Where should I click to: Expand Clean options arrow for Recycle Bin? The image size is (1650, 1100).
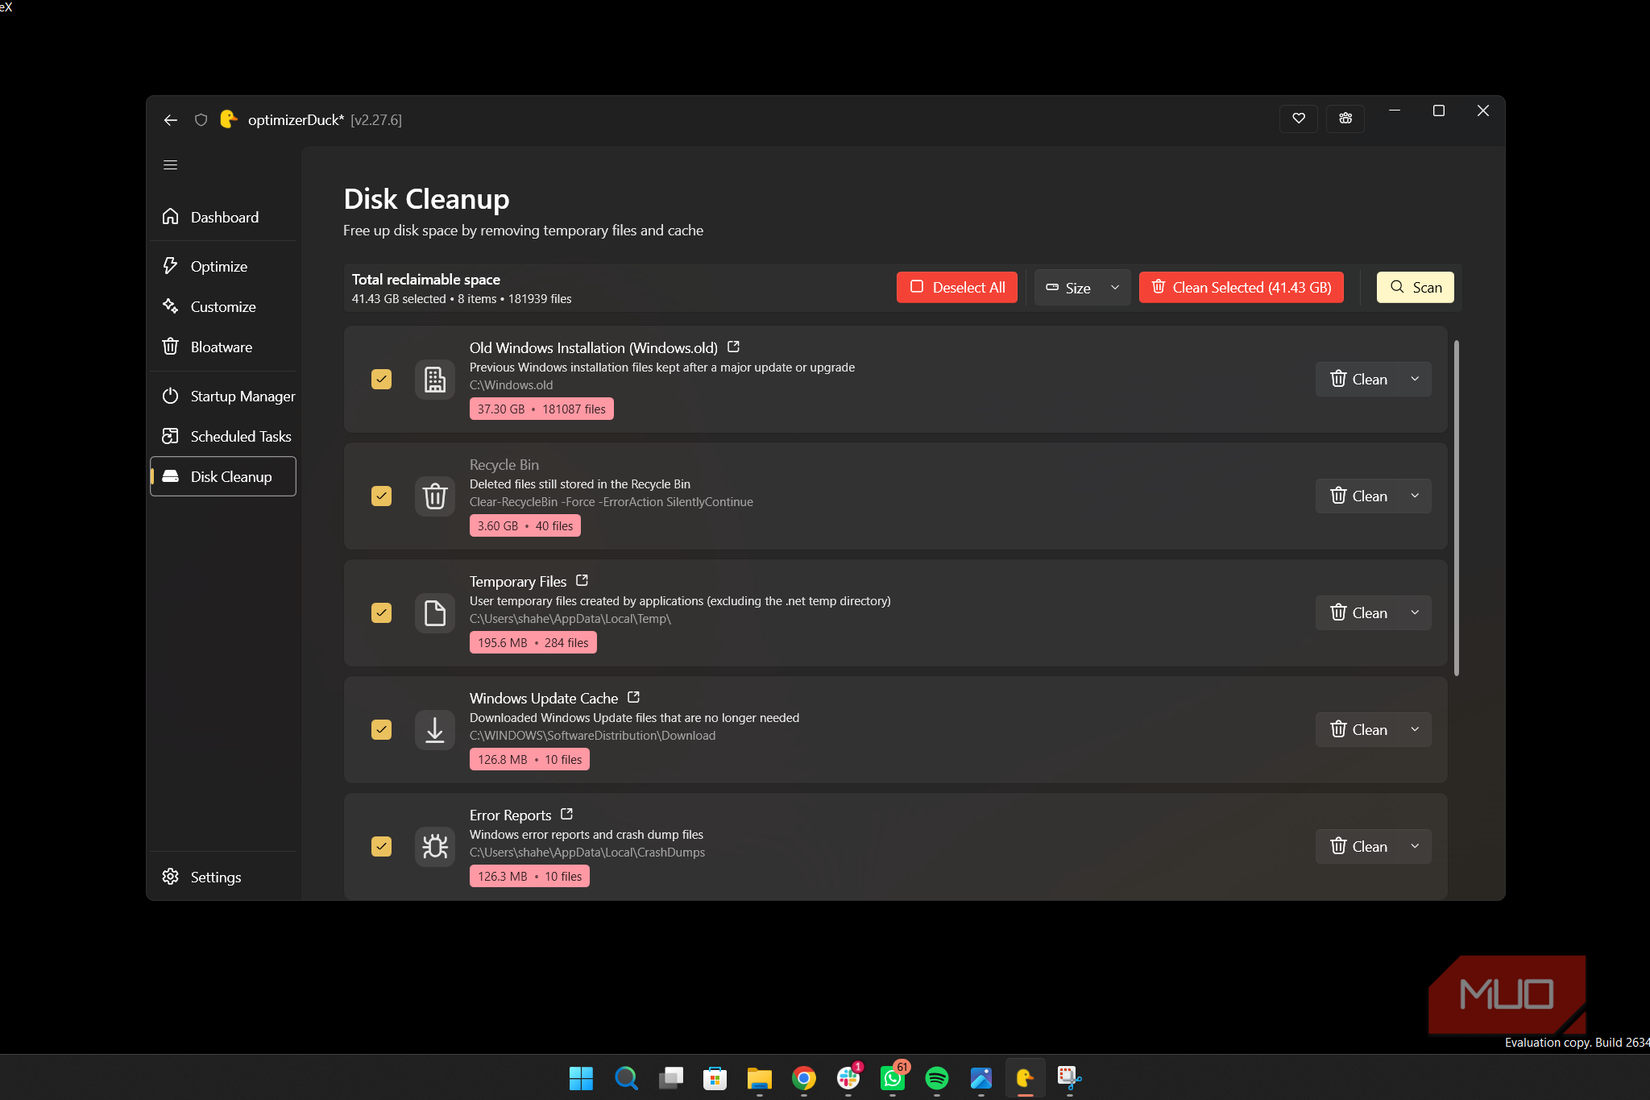(x=1415, y=496)
